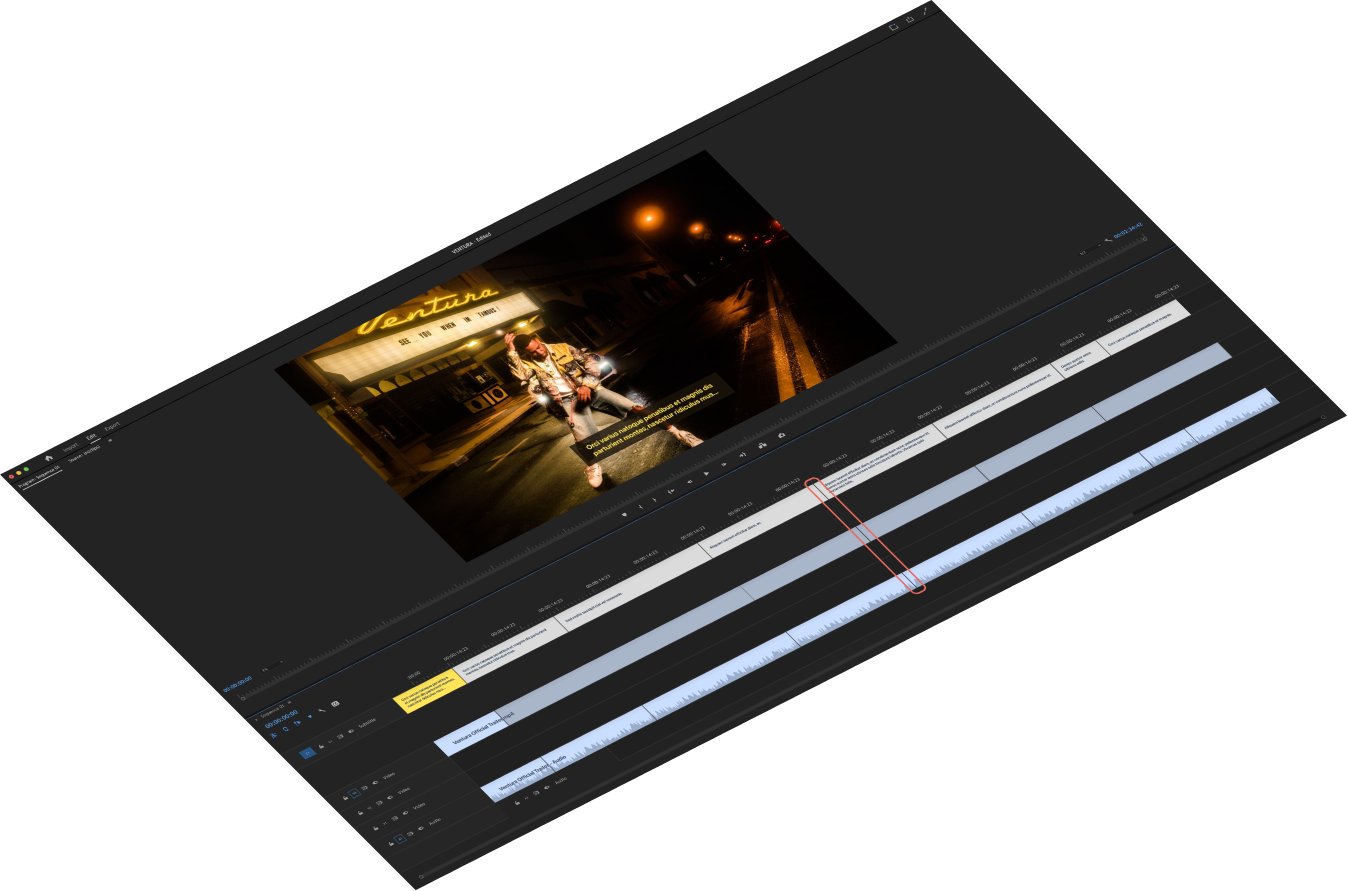Image resolution: width=1348 pixels, height=891 pixels.
Task: Click the Mark Out button
Action: coord(655,500)
